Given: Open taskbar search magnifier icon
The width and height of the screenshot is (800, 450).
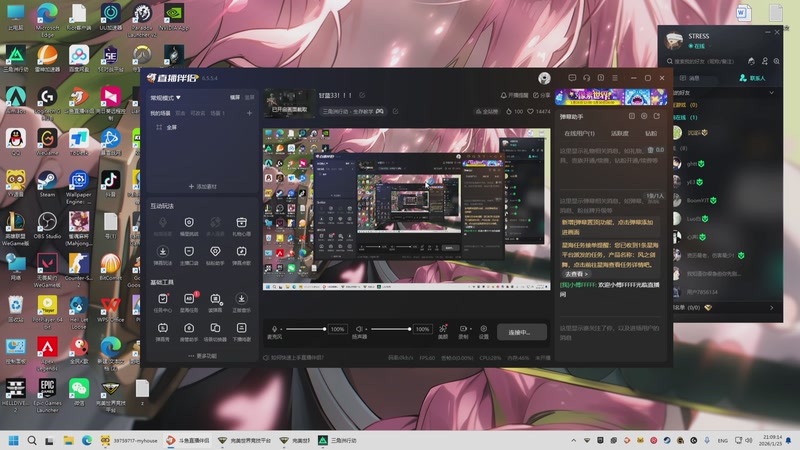Looking at the screenshot, I should 32,440.
